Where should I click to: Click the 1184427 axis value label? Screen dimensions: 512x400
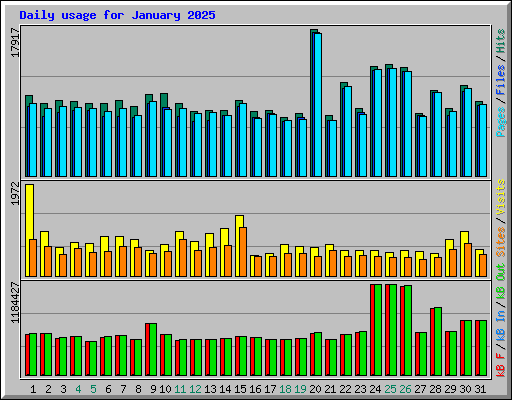click(15, 303)
